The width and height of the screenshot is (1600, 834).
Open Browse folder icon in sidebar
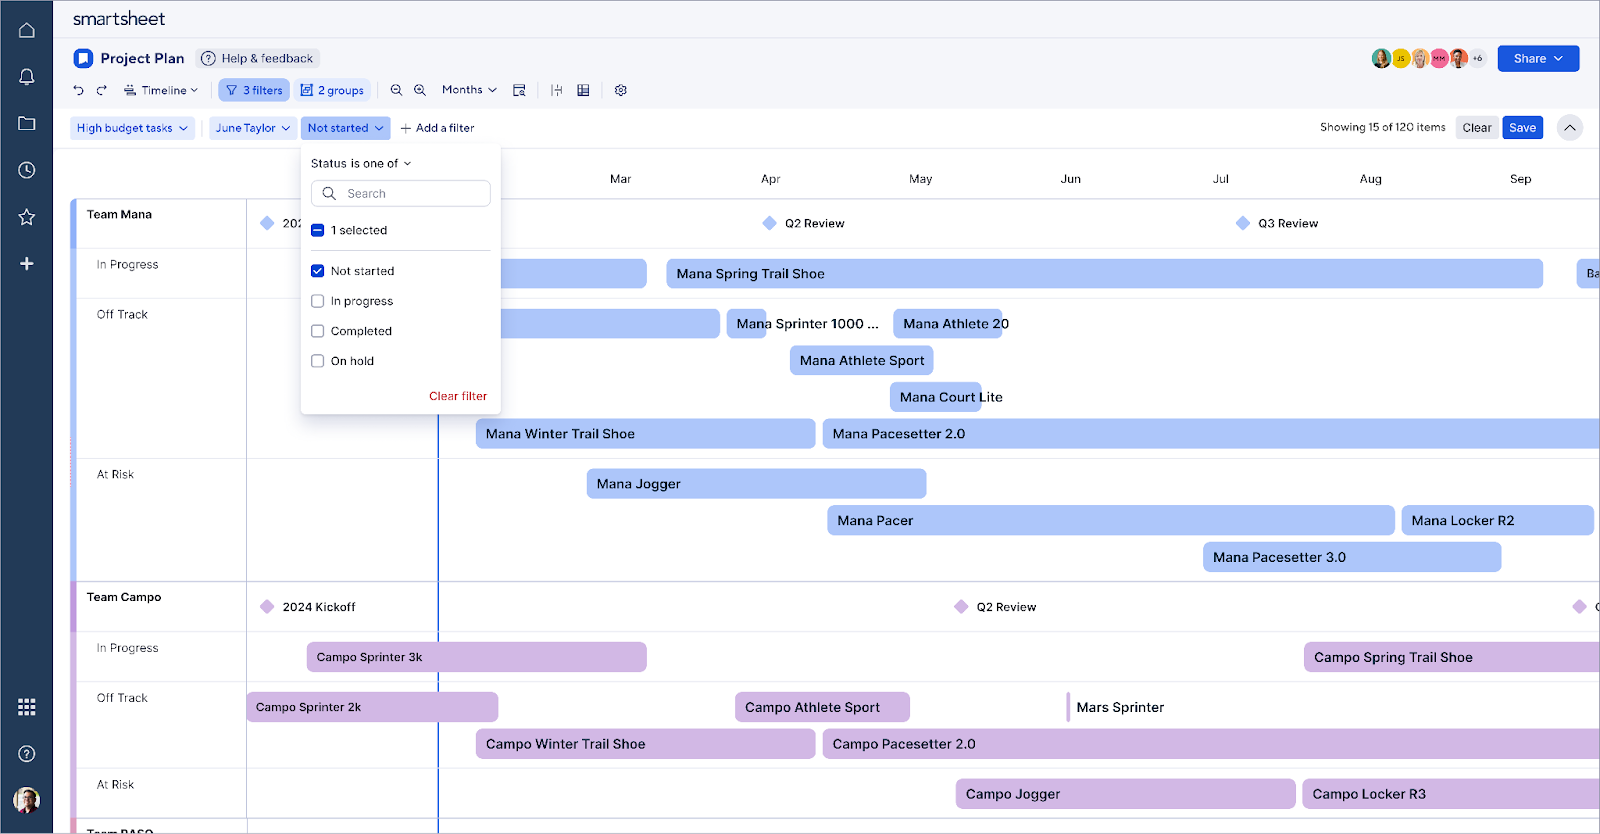point(27,123)
